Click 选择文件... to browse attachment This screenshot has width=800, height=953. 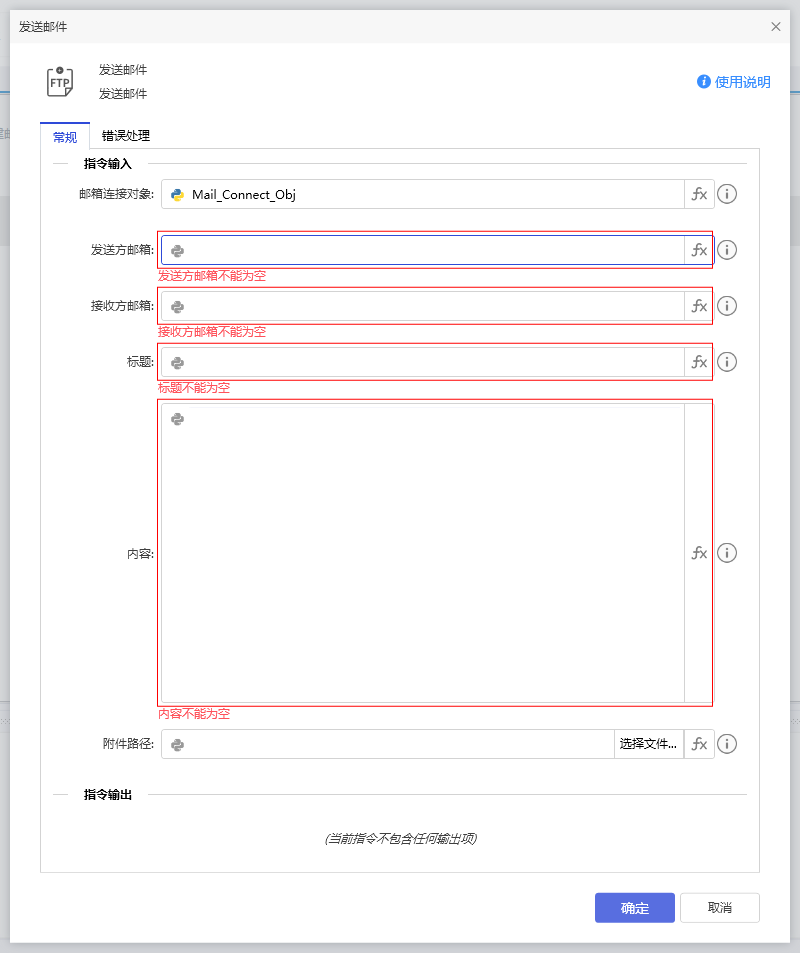click(x=648, y=744)
